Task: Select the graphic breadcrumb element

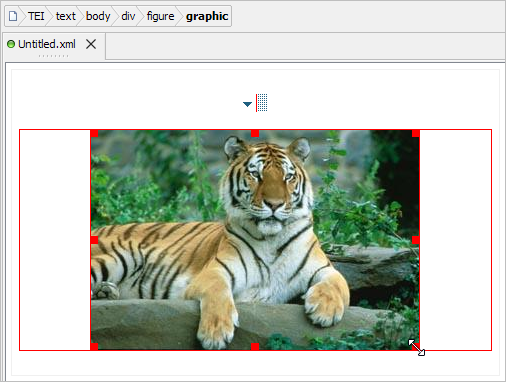Action: click(207, 16)
